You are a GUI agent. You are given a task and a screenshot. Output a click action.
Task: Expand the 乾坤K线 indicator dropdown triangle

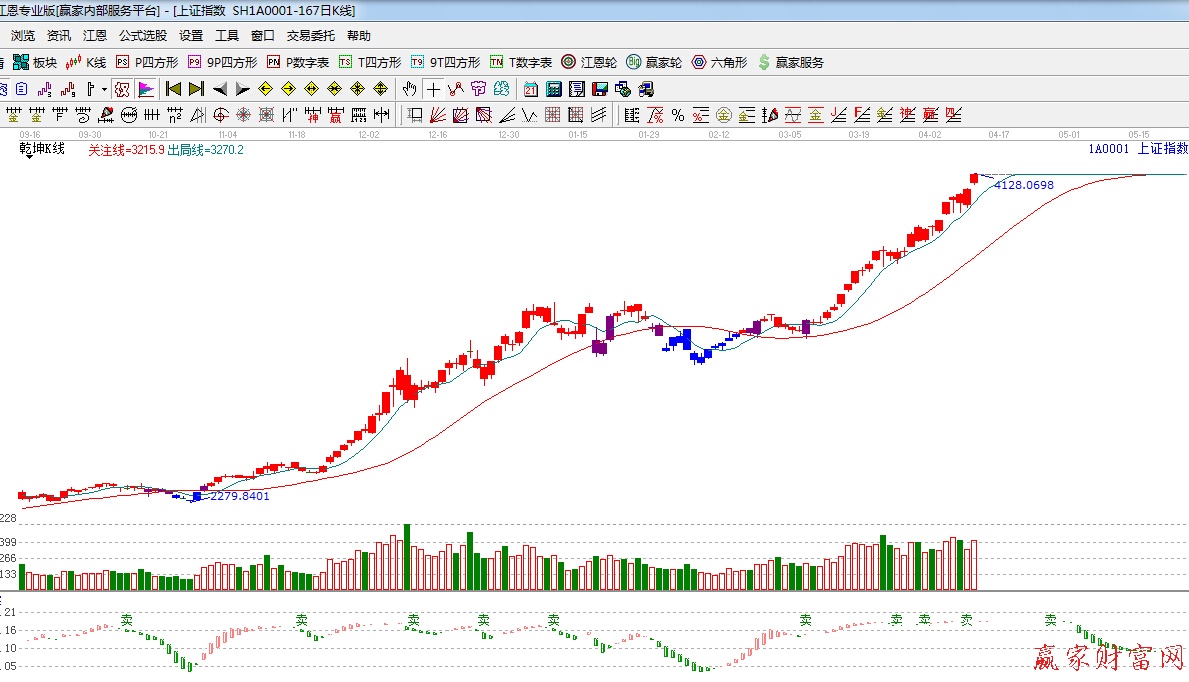[x=29, y=157]
